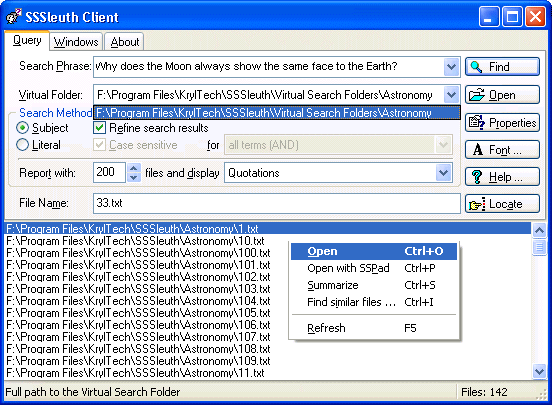Image resolution: width=552 pixels, height=405 pixels.
Task: Choose Open in the context menu
Action: pos(374,251)
